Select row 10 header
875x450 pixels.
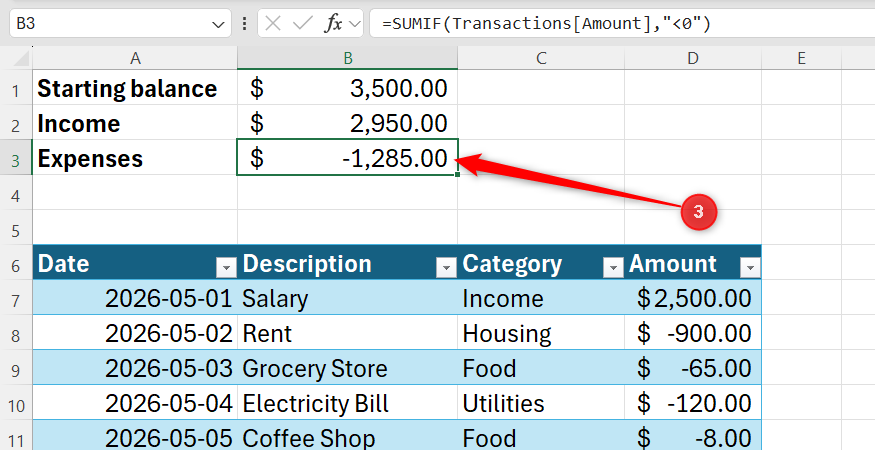tap(16, 404)
